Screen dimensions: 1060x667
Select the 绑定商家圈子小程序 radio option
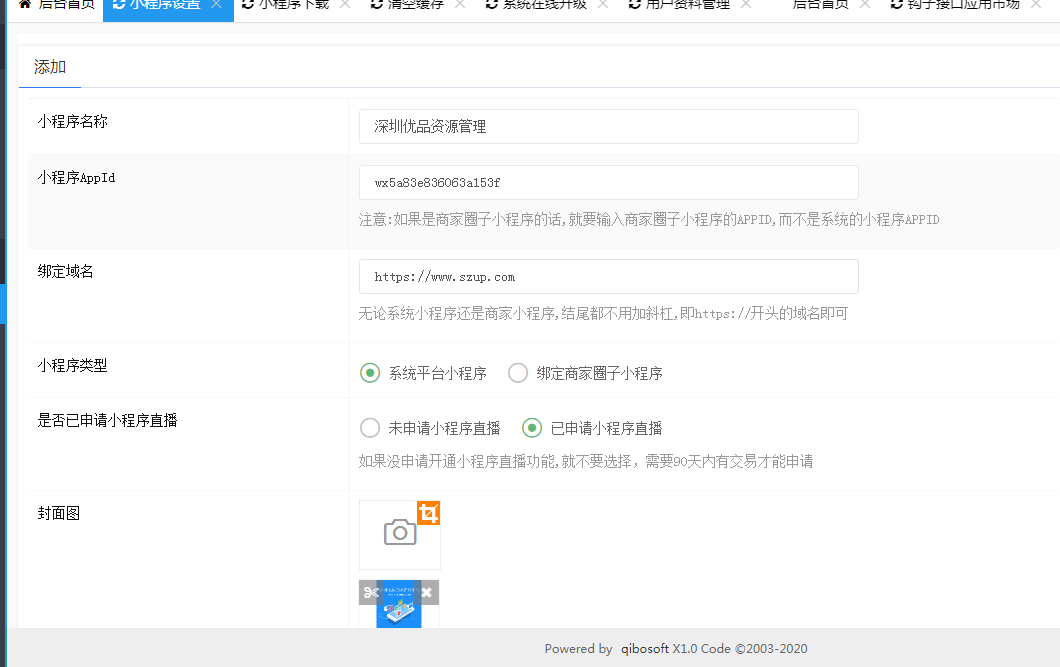tap(518, 373)
